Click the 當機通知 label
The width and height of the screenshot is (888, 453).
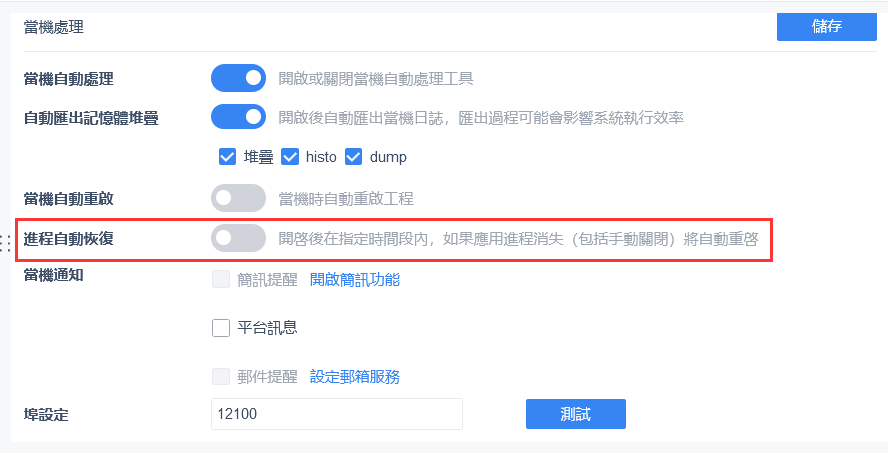point(54,276)
